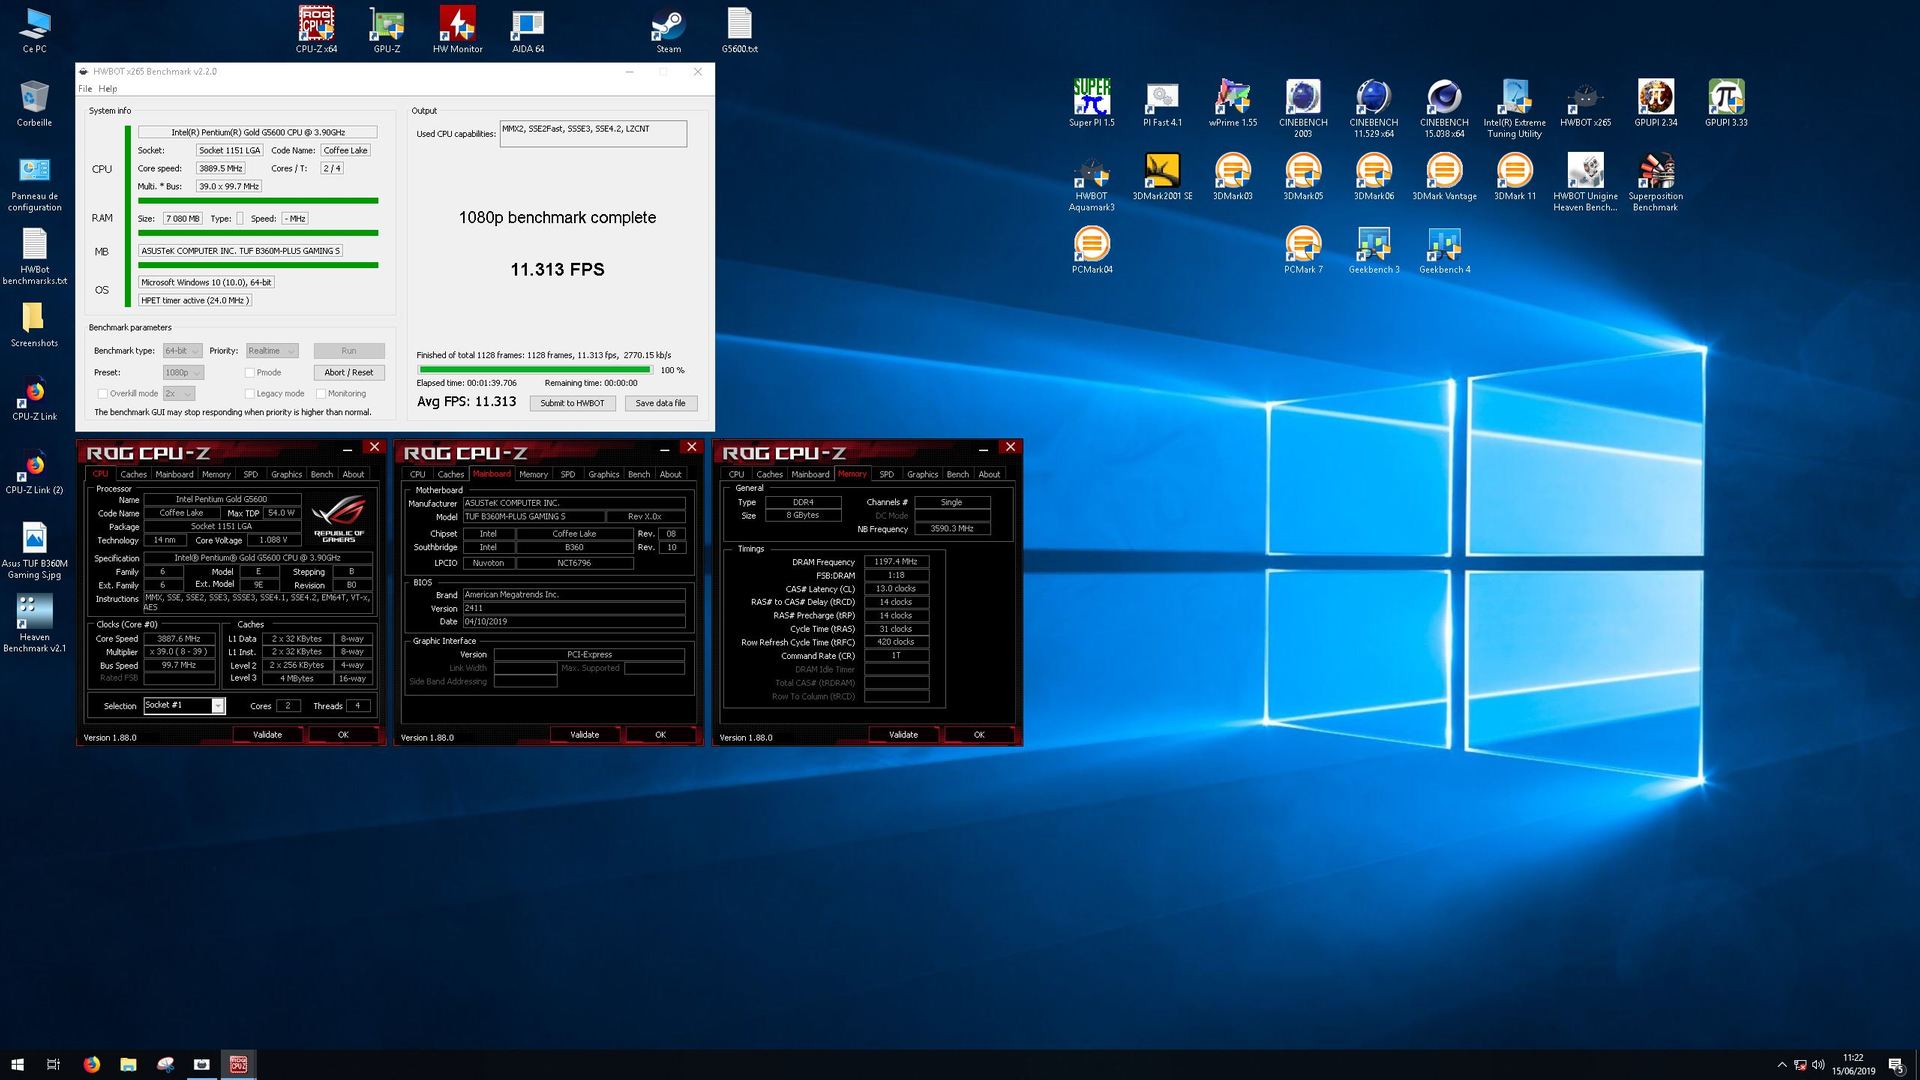The width and height of the screenshot is (1920, 1080).
Task: Open the Heaven Benchmark v2.1 icon
Action: pyautogui.click(x=35, y=624)
